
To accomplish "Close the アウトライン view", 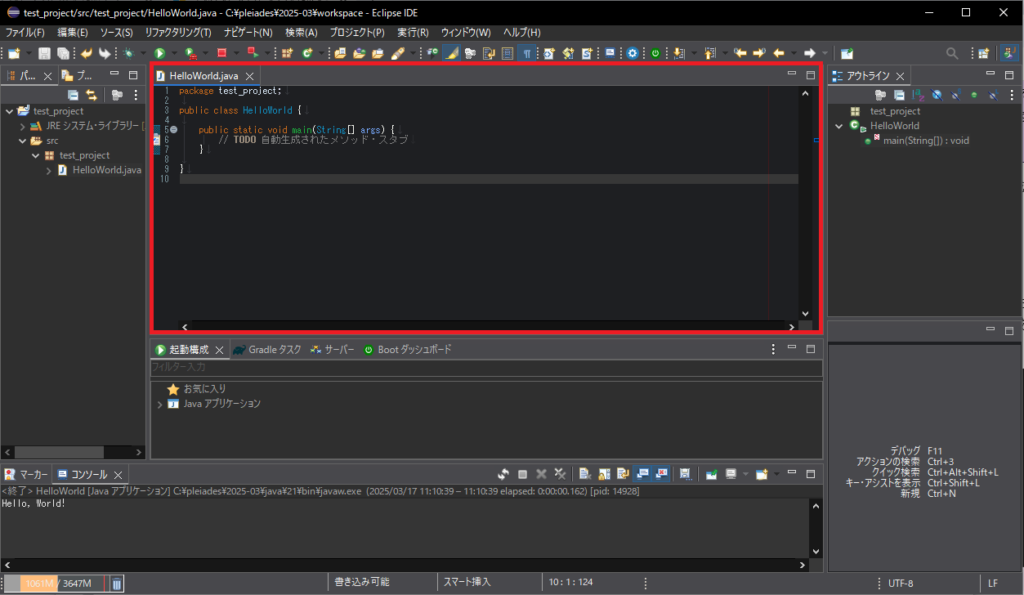I will [900, 76].
